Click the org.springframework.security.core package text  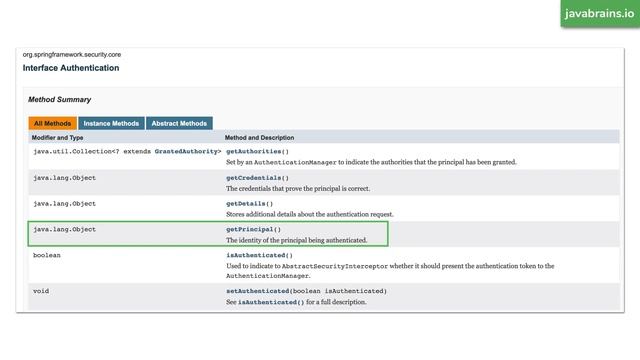coord(72,55)
